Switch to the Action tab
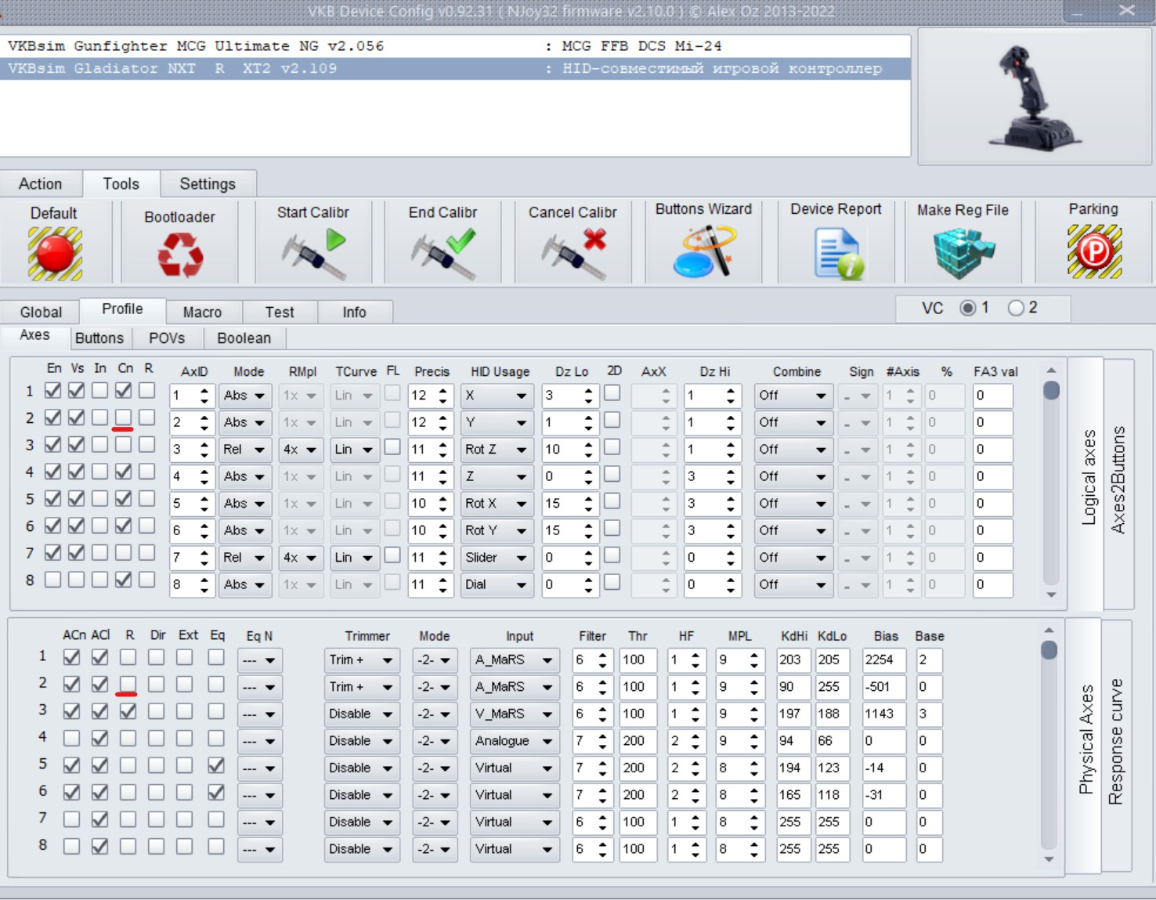 point(41,184)
